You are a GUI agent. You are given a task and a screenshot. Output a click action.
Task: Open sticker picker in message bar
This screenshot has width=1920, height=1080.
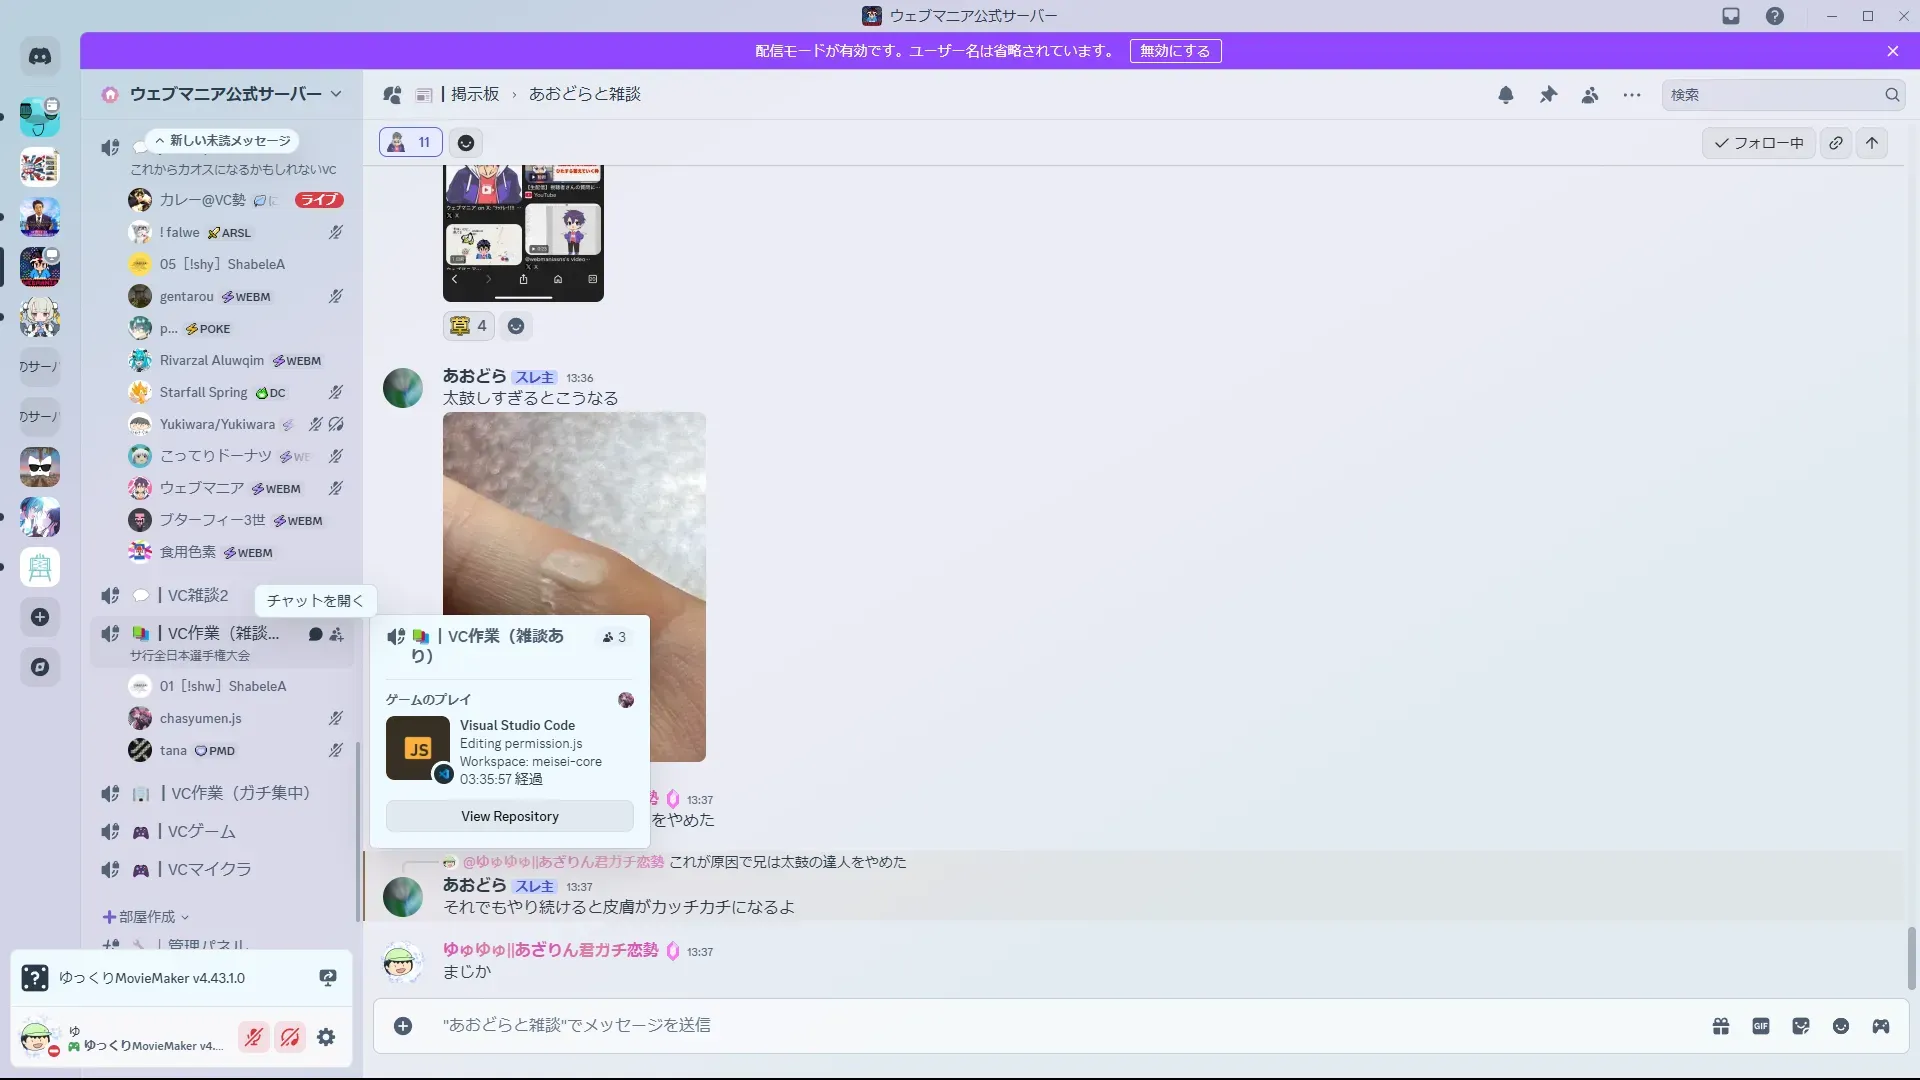[1801, 1026]
